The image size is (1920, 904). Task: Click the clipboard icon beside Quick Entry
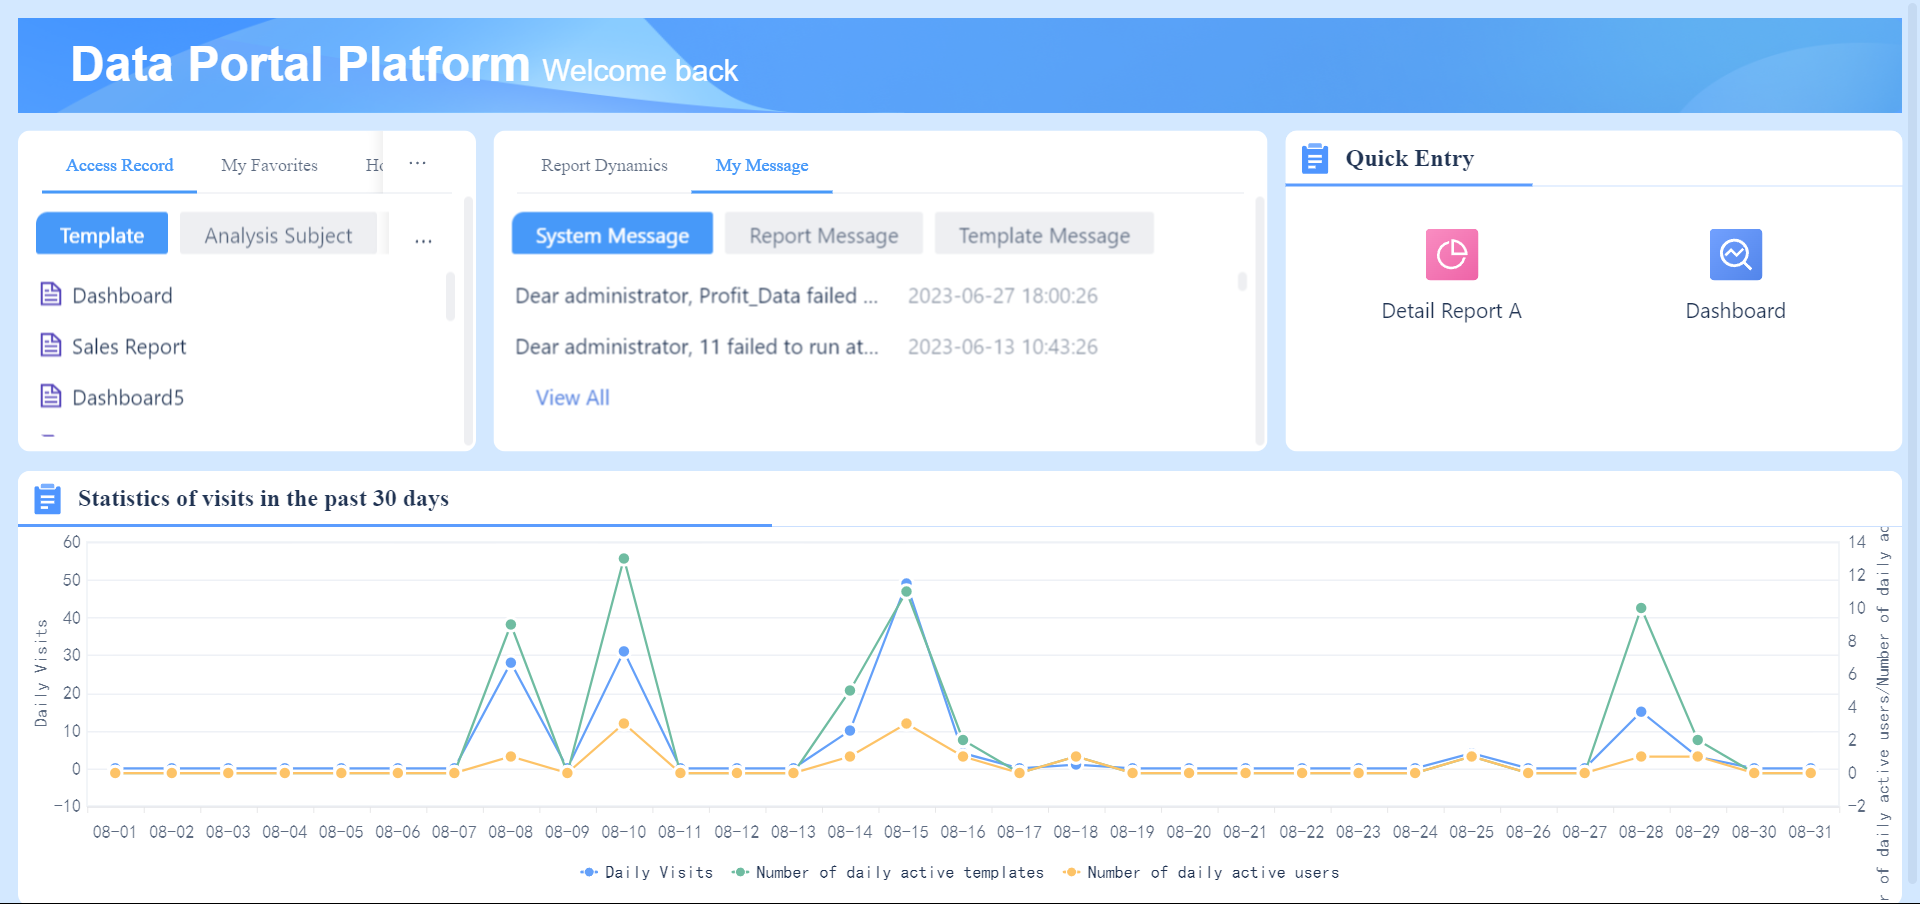(x=1314, y=158)
